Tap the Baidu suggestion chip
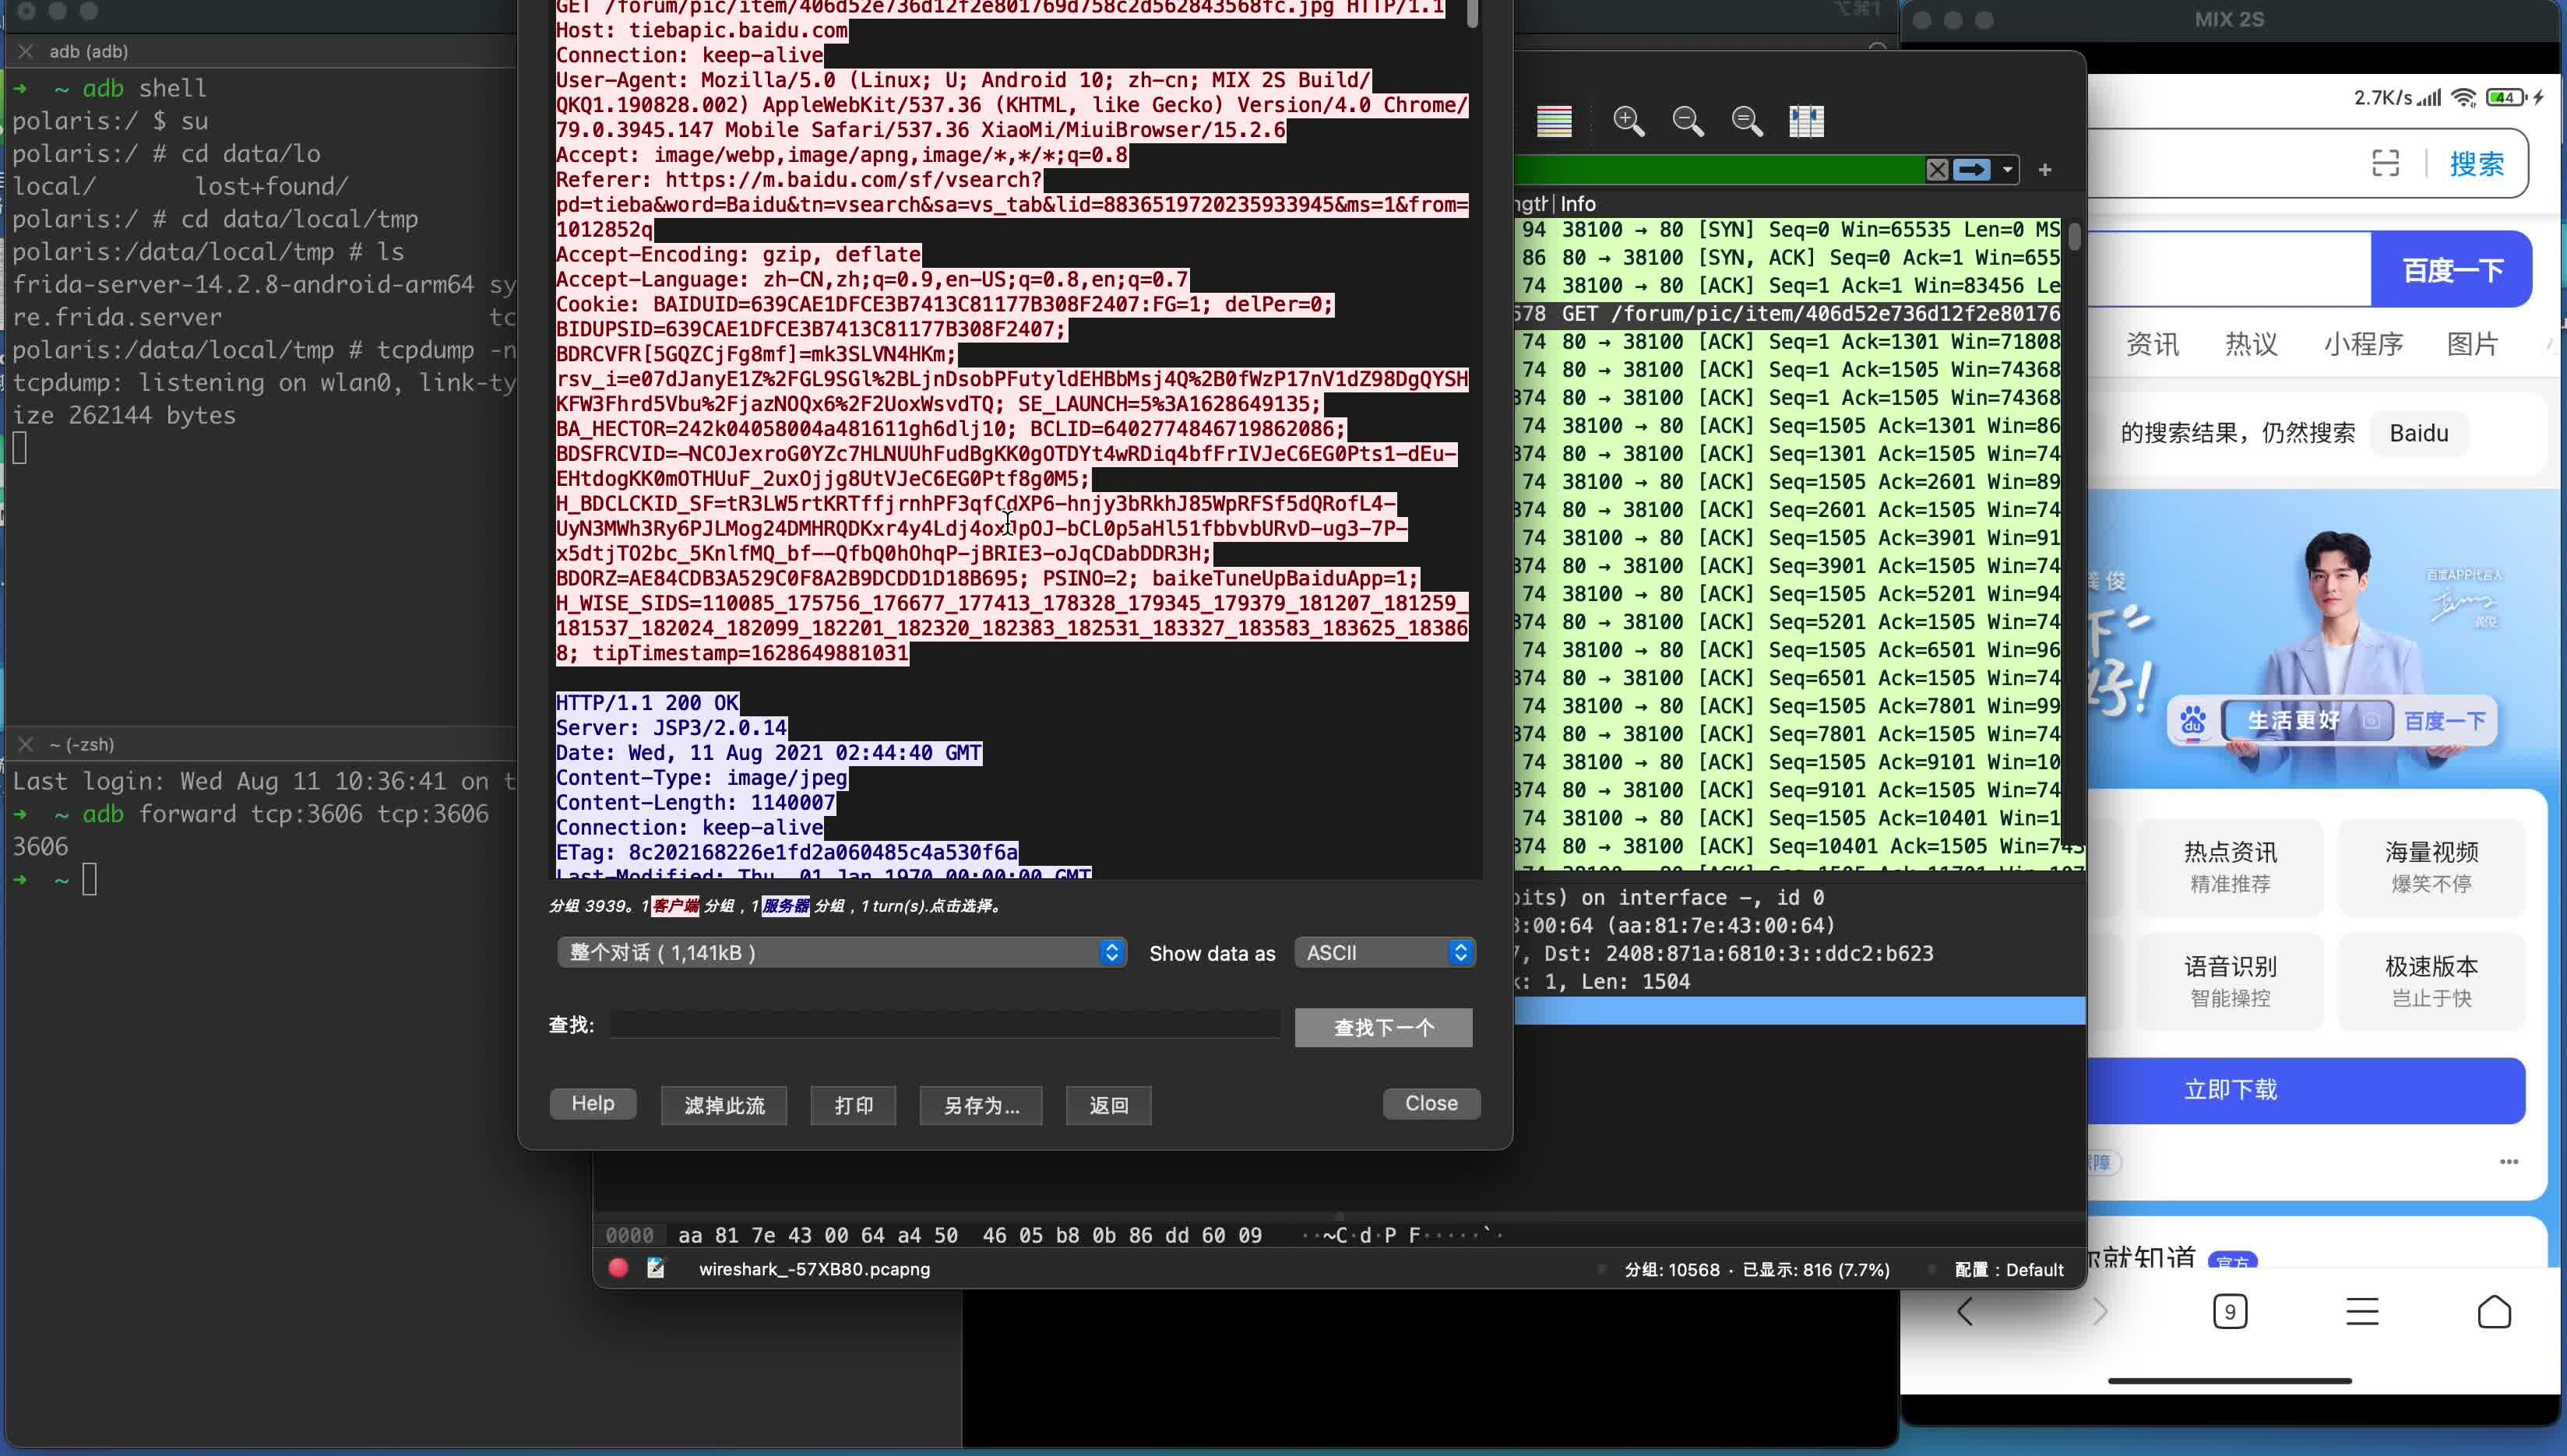This screenshot has height=1456, width=2567. tap(2419, 433)
